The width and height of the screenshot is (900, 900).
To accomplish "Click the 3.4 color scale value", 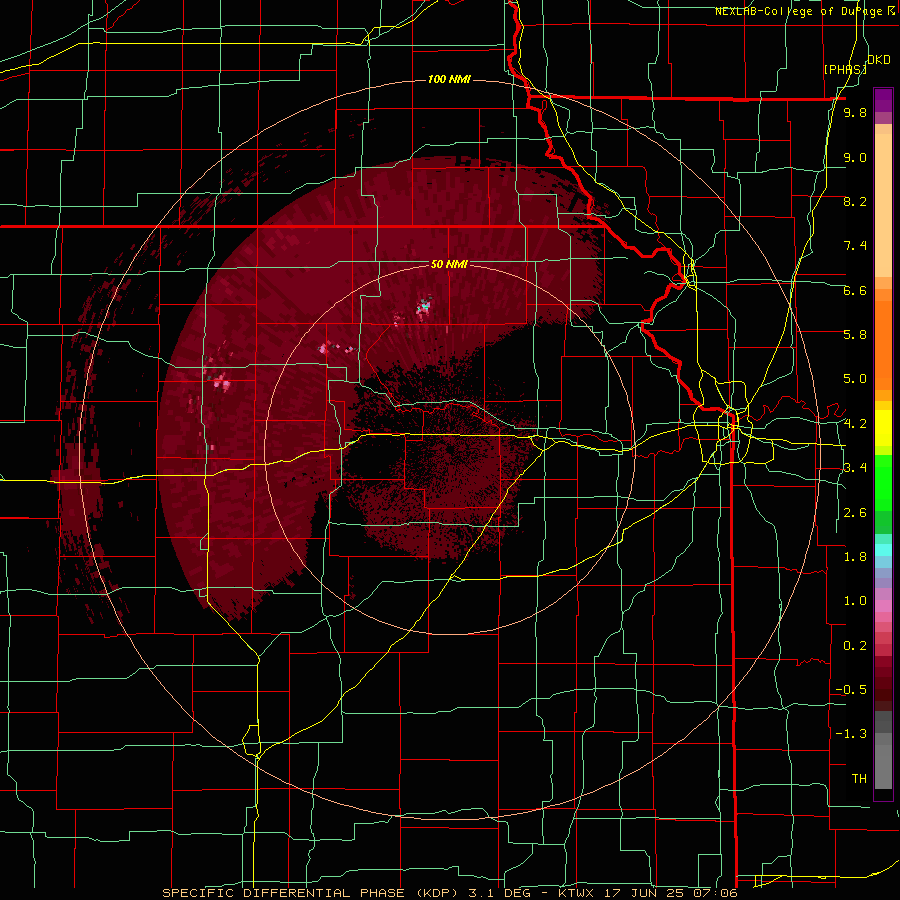I will click(x=855, y=468).
